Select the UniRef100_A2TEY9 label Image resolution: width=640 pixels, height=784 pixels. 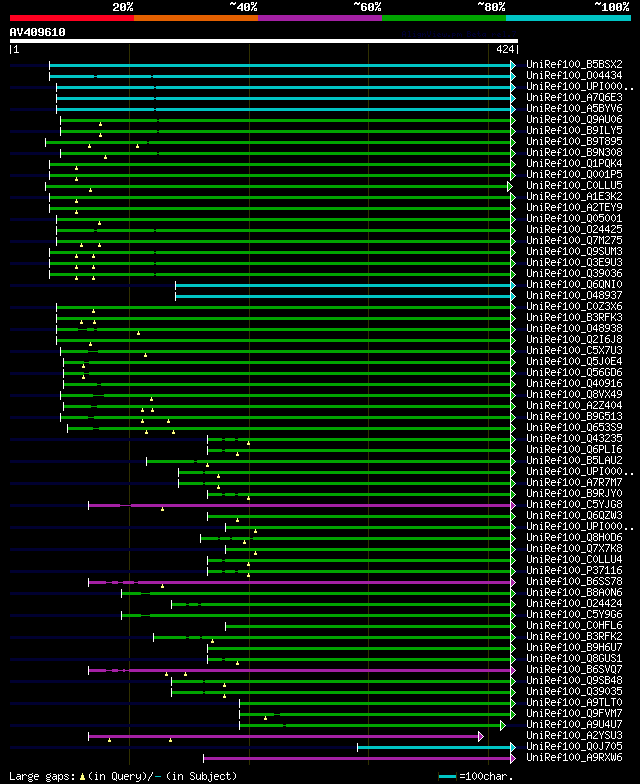[574, 208]
